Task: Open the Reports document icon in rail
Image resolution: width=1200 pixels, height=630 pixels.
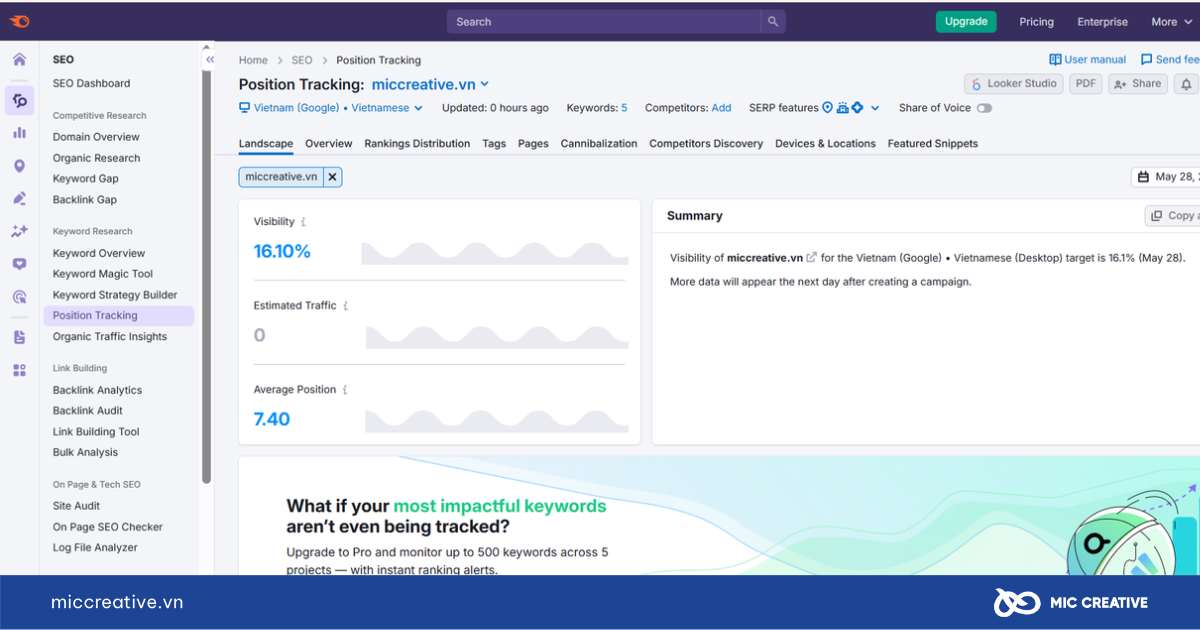Action: point(19,337)
